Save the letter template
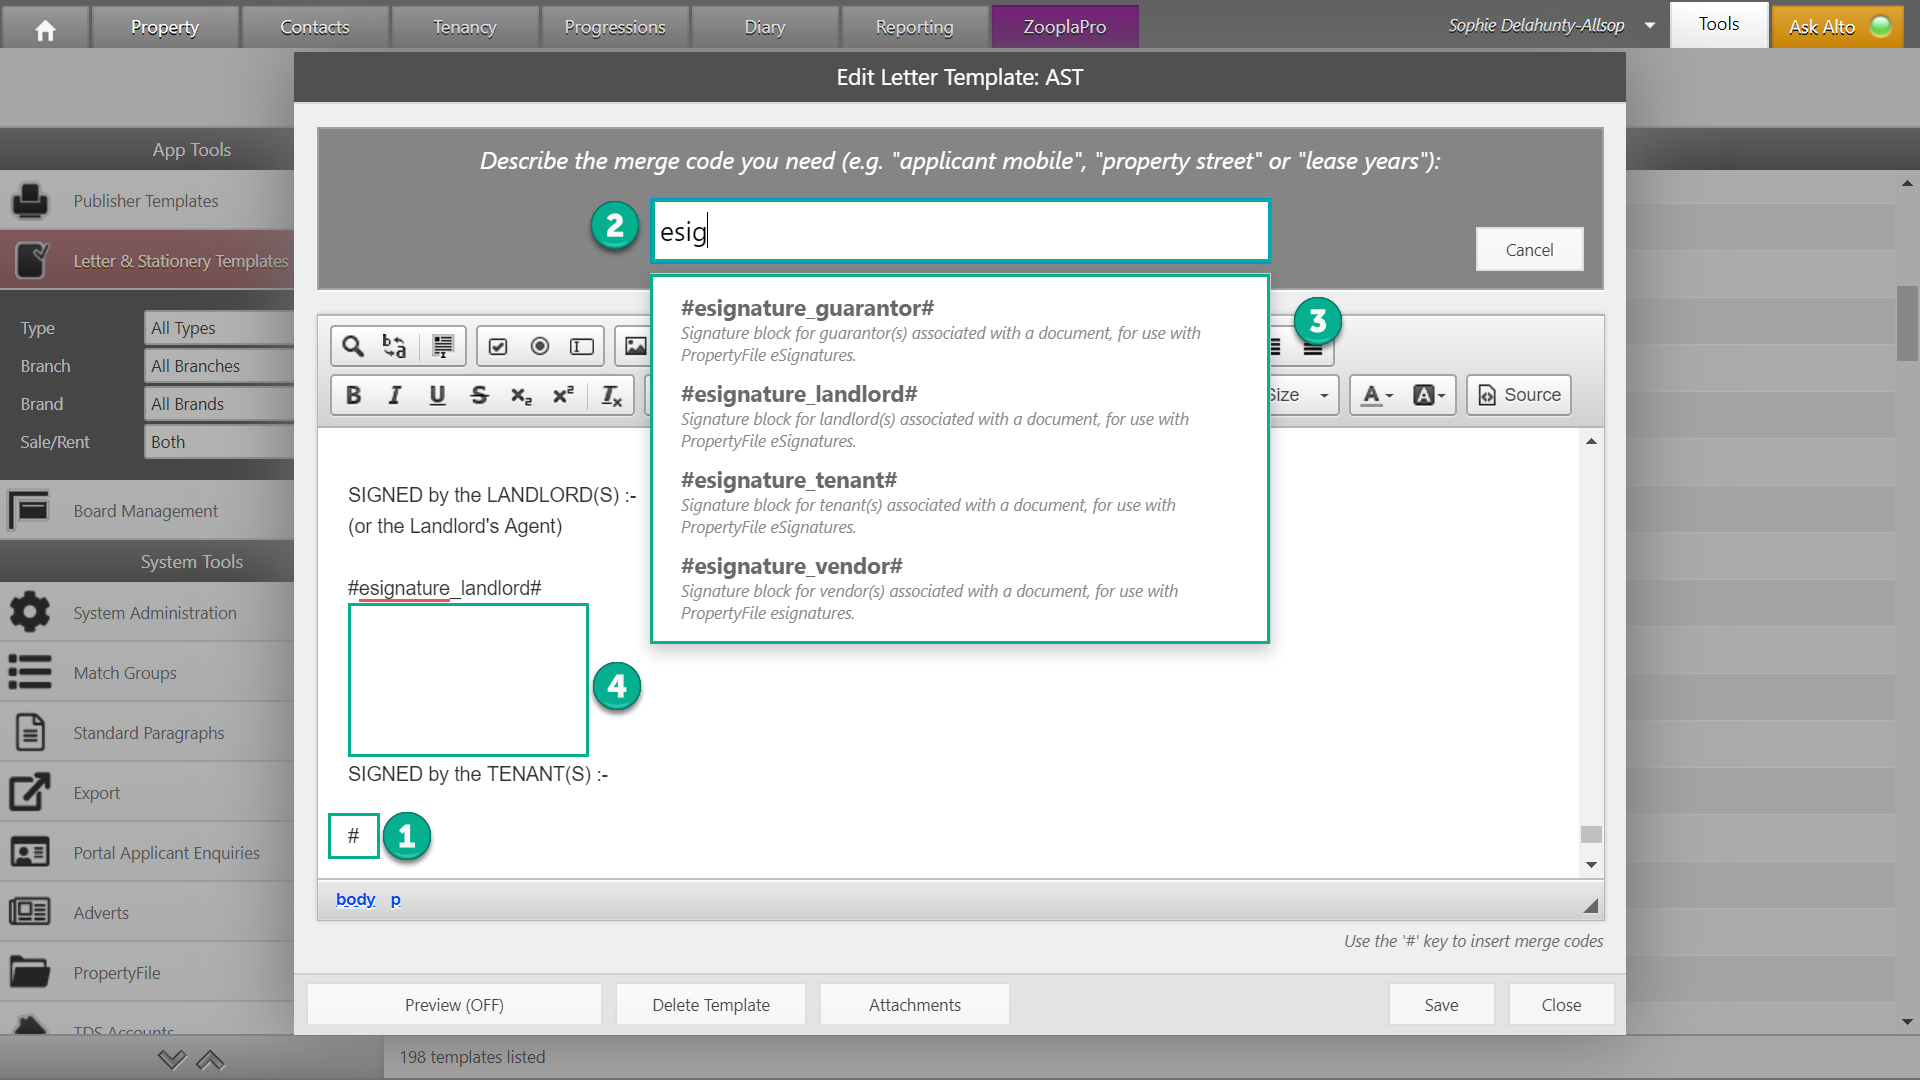 [1441, 1004]
